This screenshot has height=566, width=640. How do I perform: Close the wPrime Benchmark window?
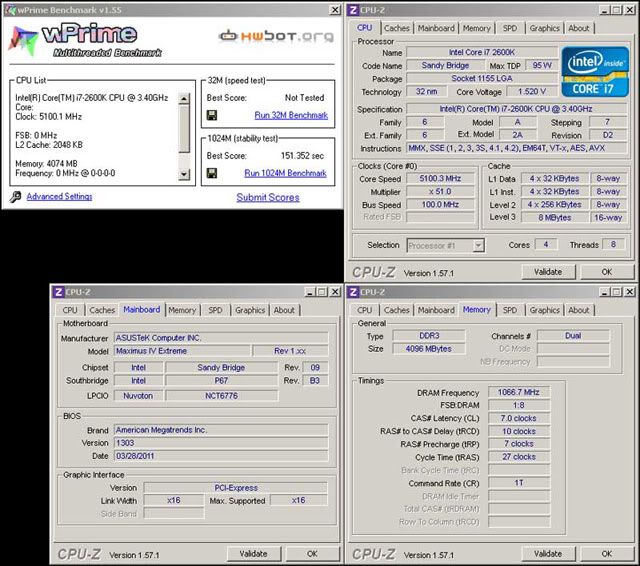[335, 10]
